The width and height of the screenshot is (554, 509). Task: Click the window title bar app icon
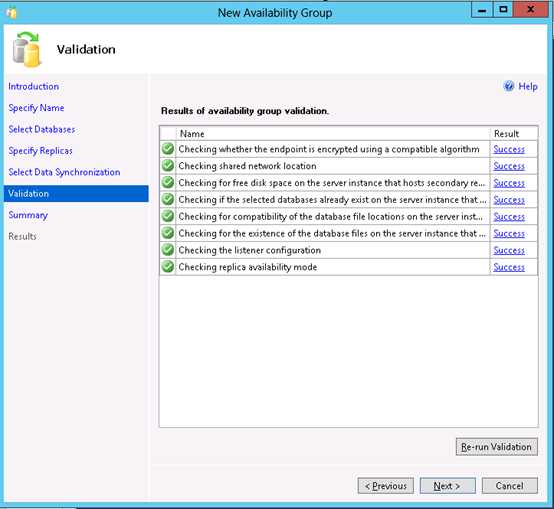point(11,13)
